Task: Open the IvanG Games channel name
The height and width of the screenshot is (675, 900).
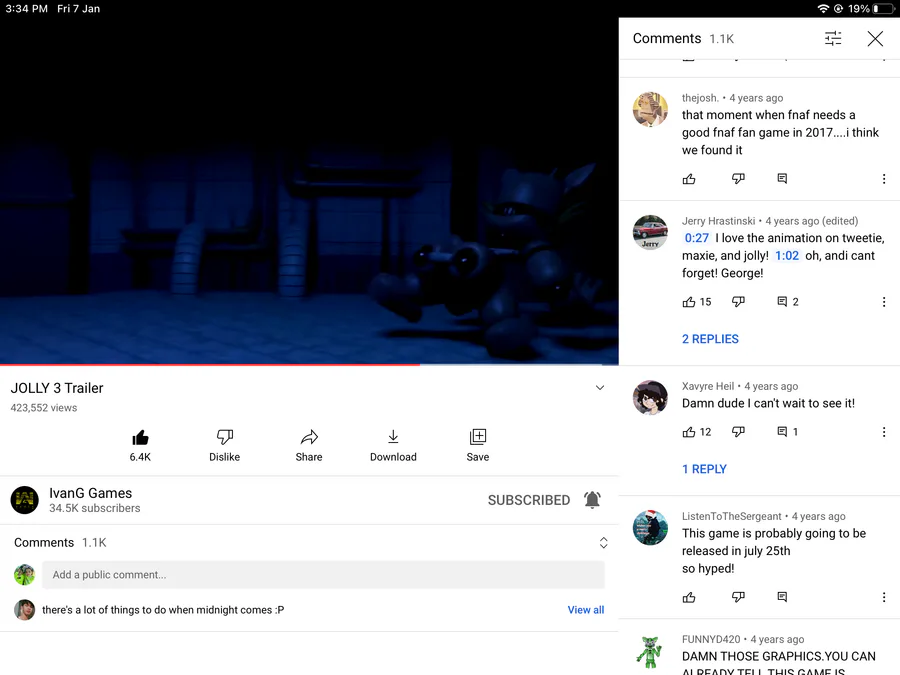Action: click(91, 493)
